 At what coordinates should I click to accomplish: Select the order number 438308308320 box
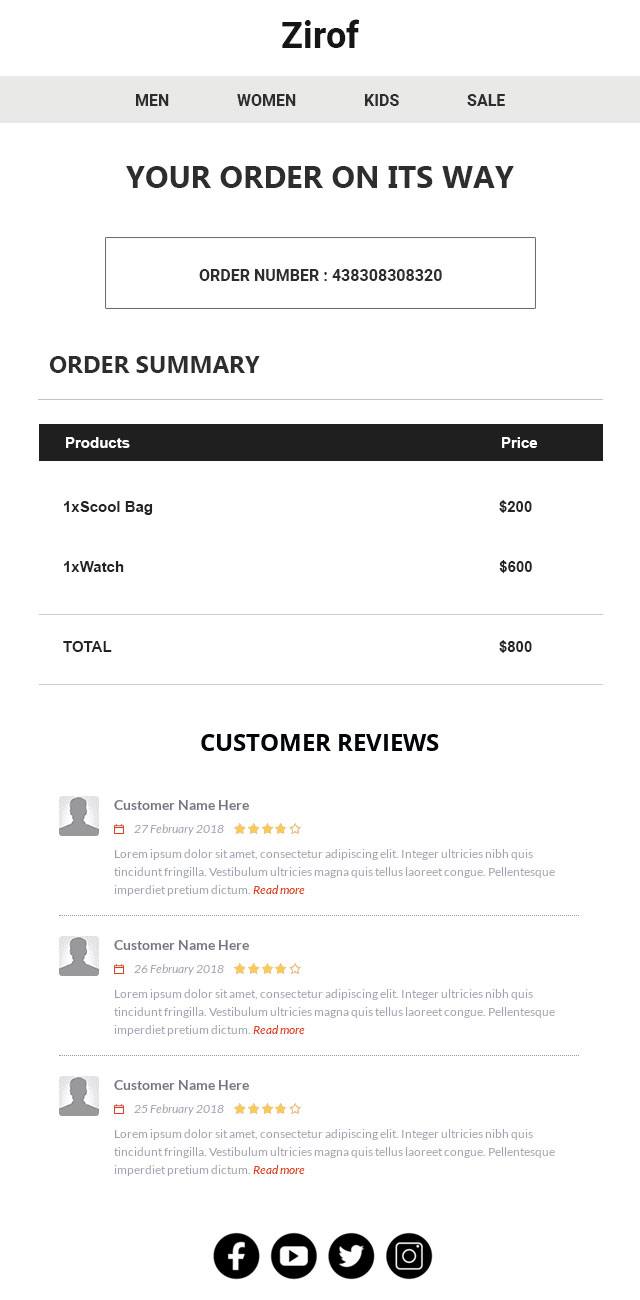tap(320, 272)
